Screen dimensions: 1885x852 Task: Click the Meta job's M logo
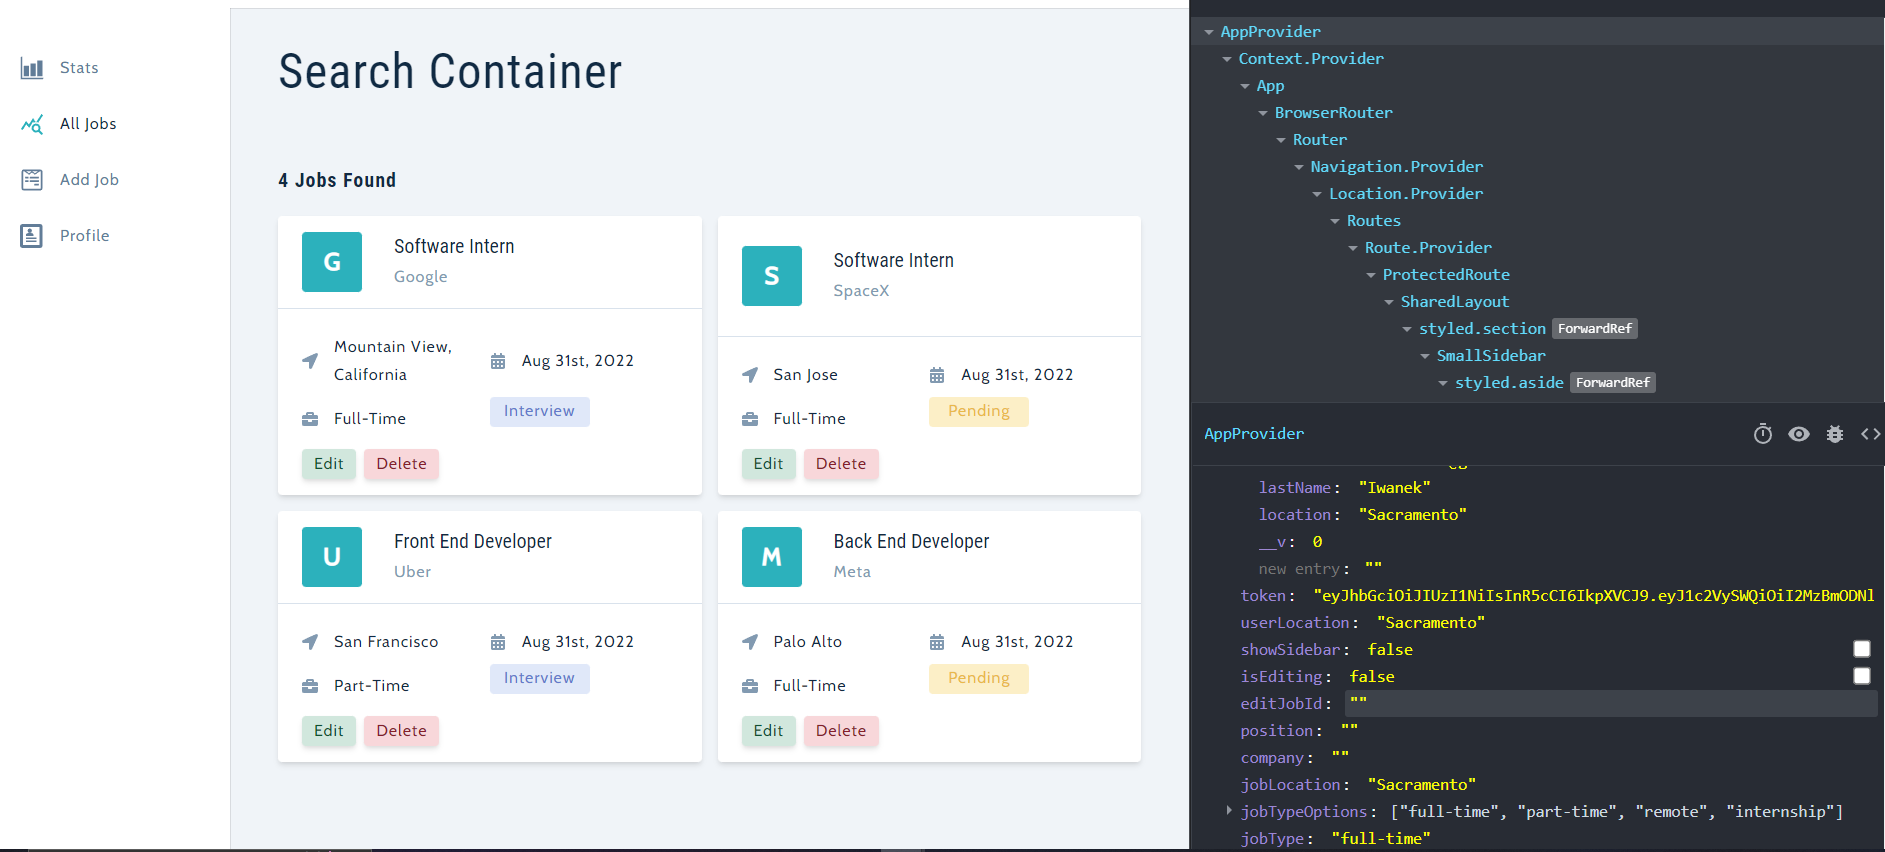(x=772, y=557)
